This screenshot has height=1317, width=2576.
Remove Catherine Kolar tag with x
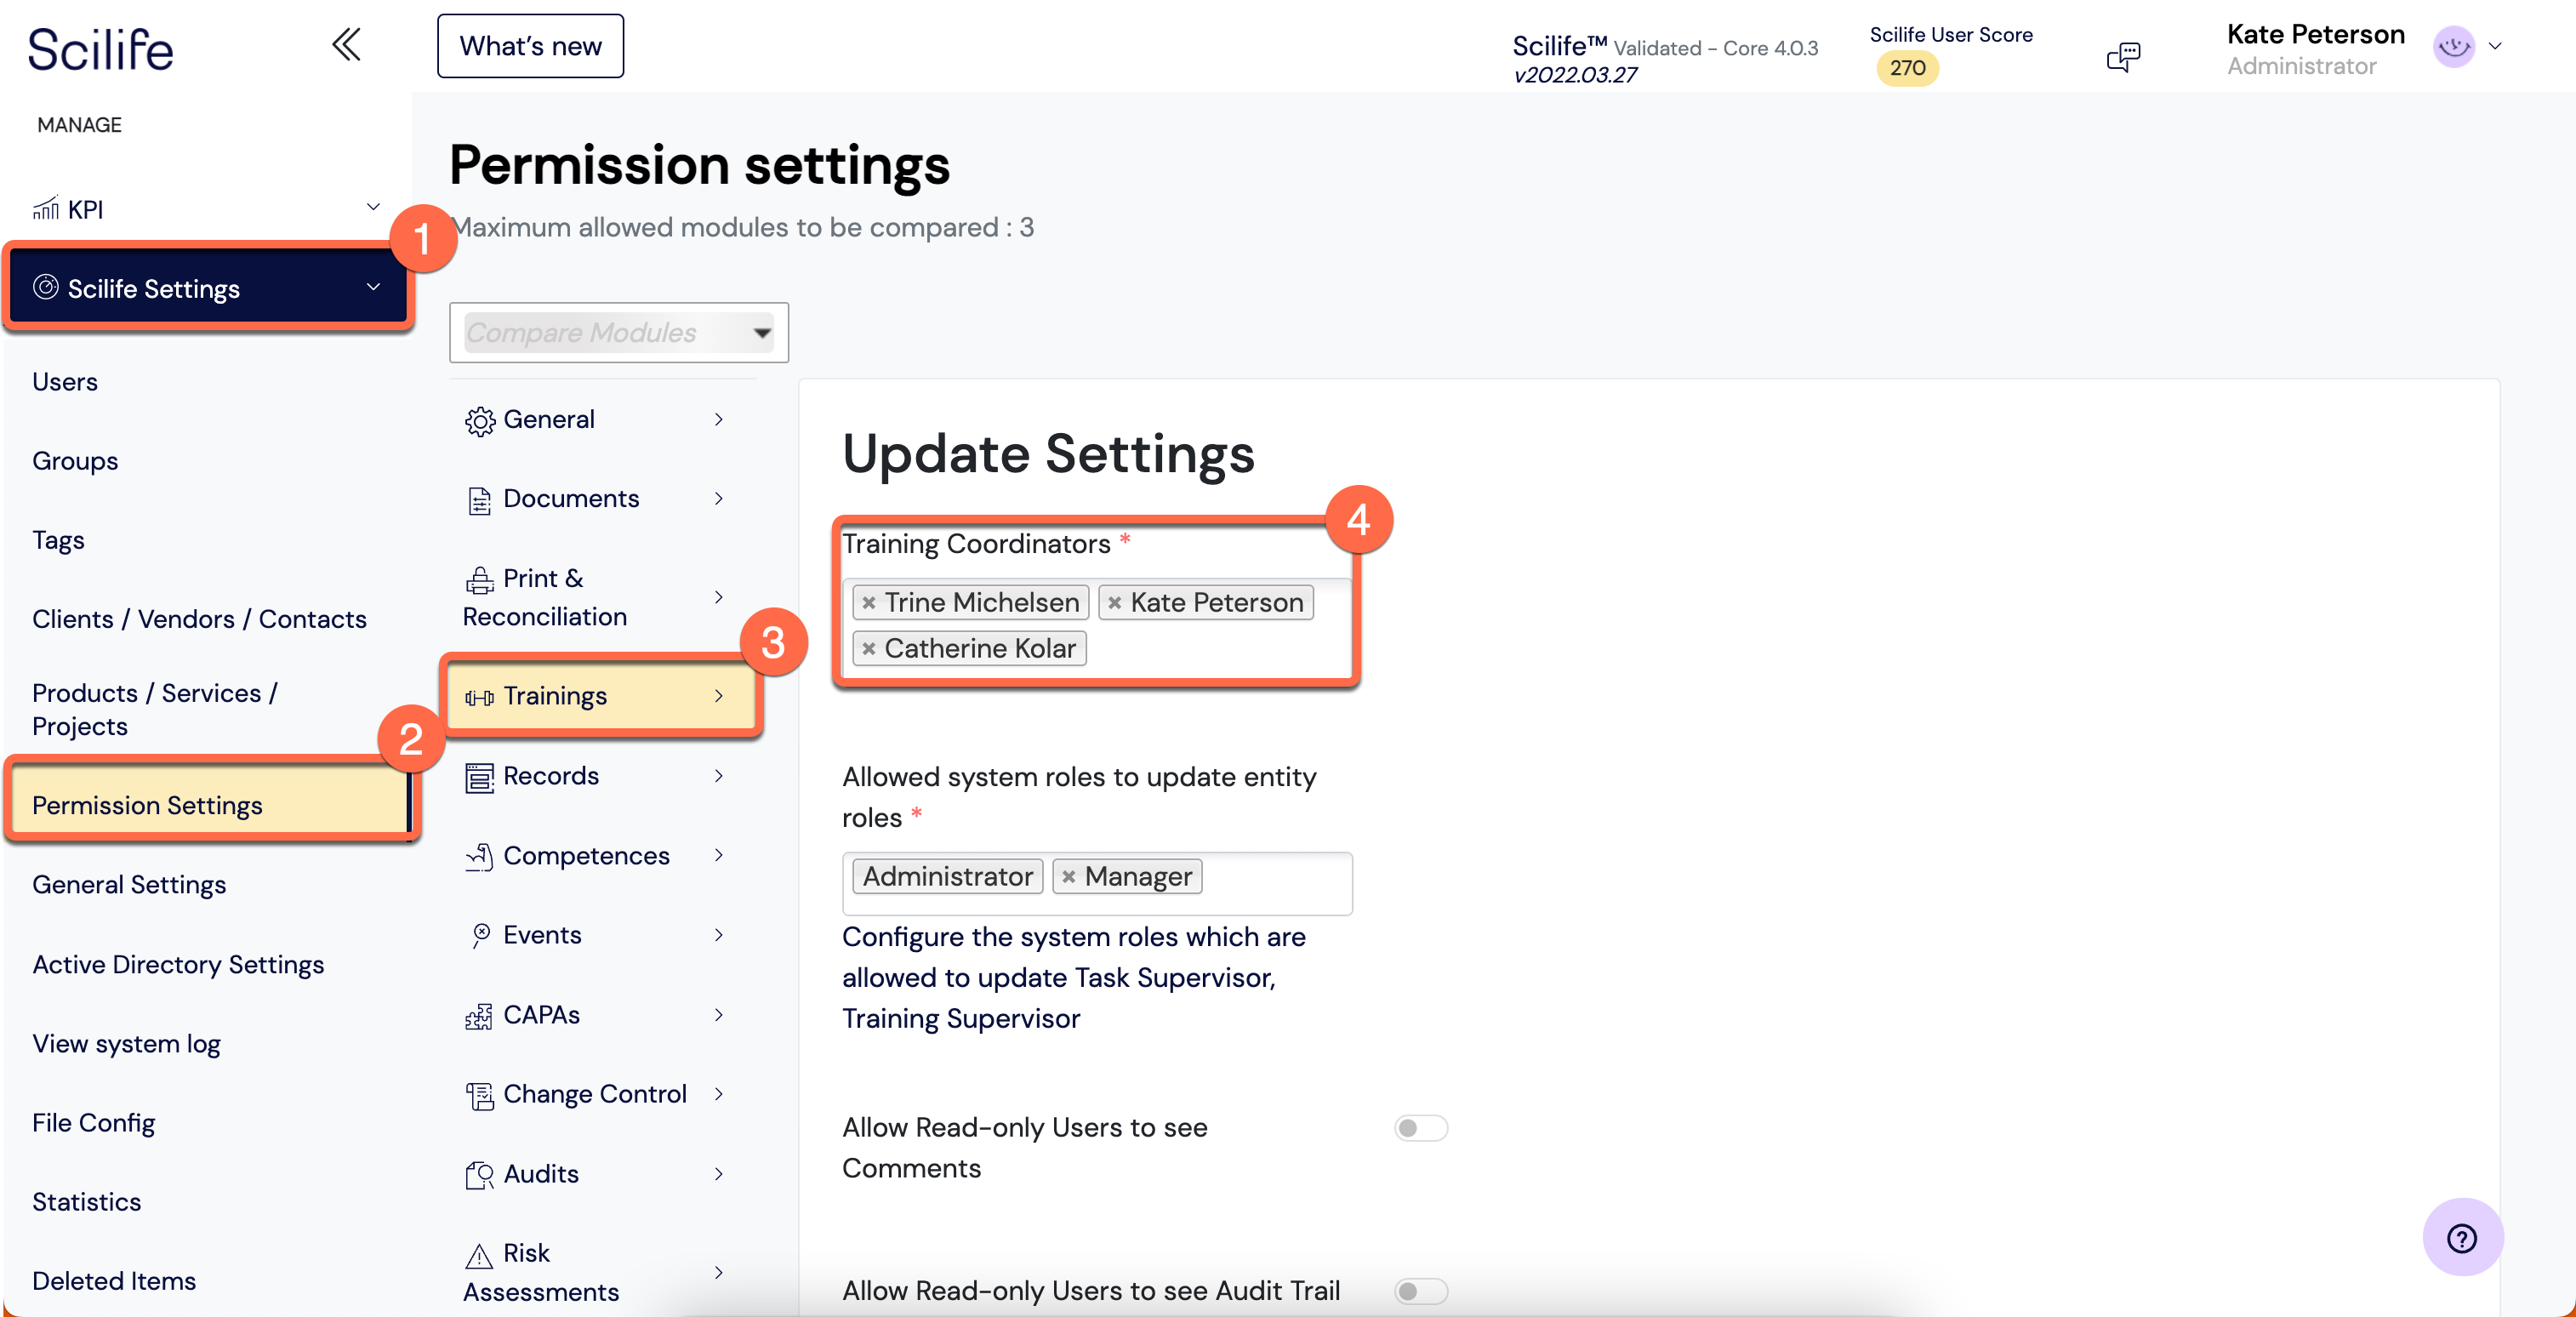point(868,649)
